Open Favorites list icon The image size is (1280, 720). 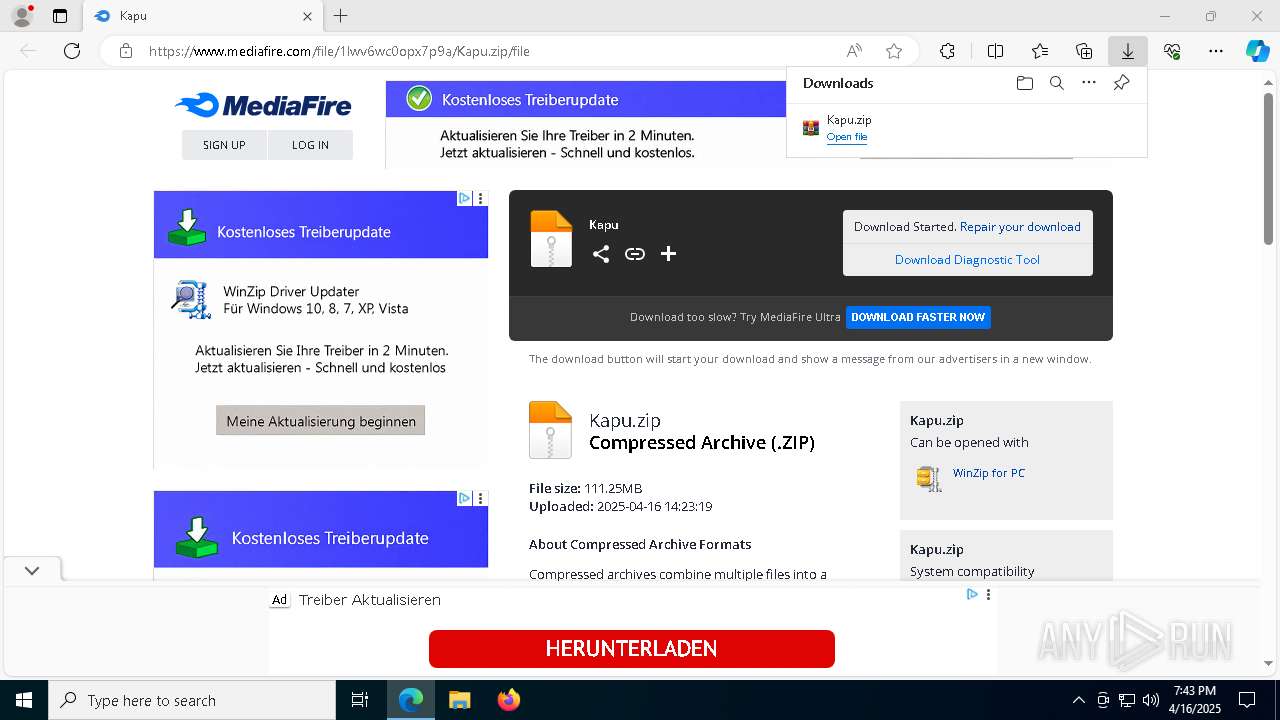click(x=1040, y=51)
